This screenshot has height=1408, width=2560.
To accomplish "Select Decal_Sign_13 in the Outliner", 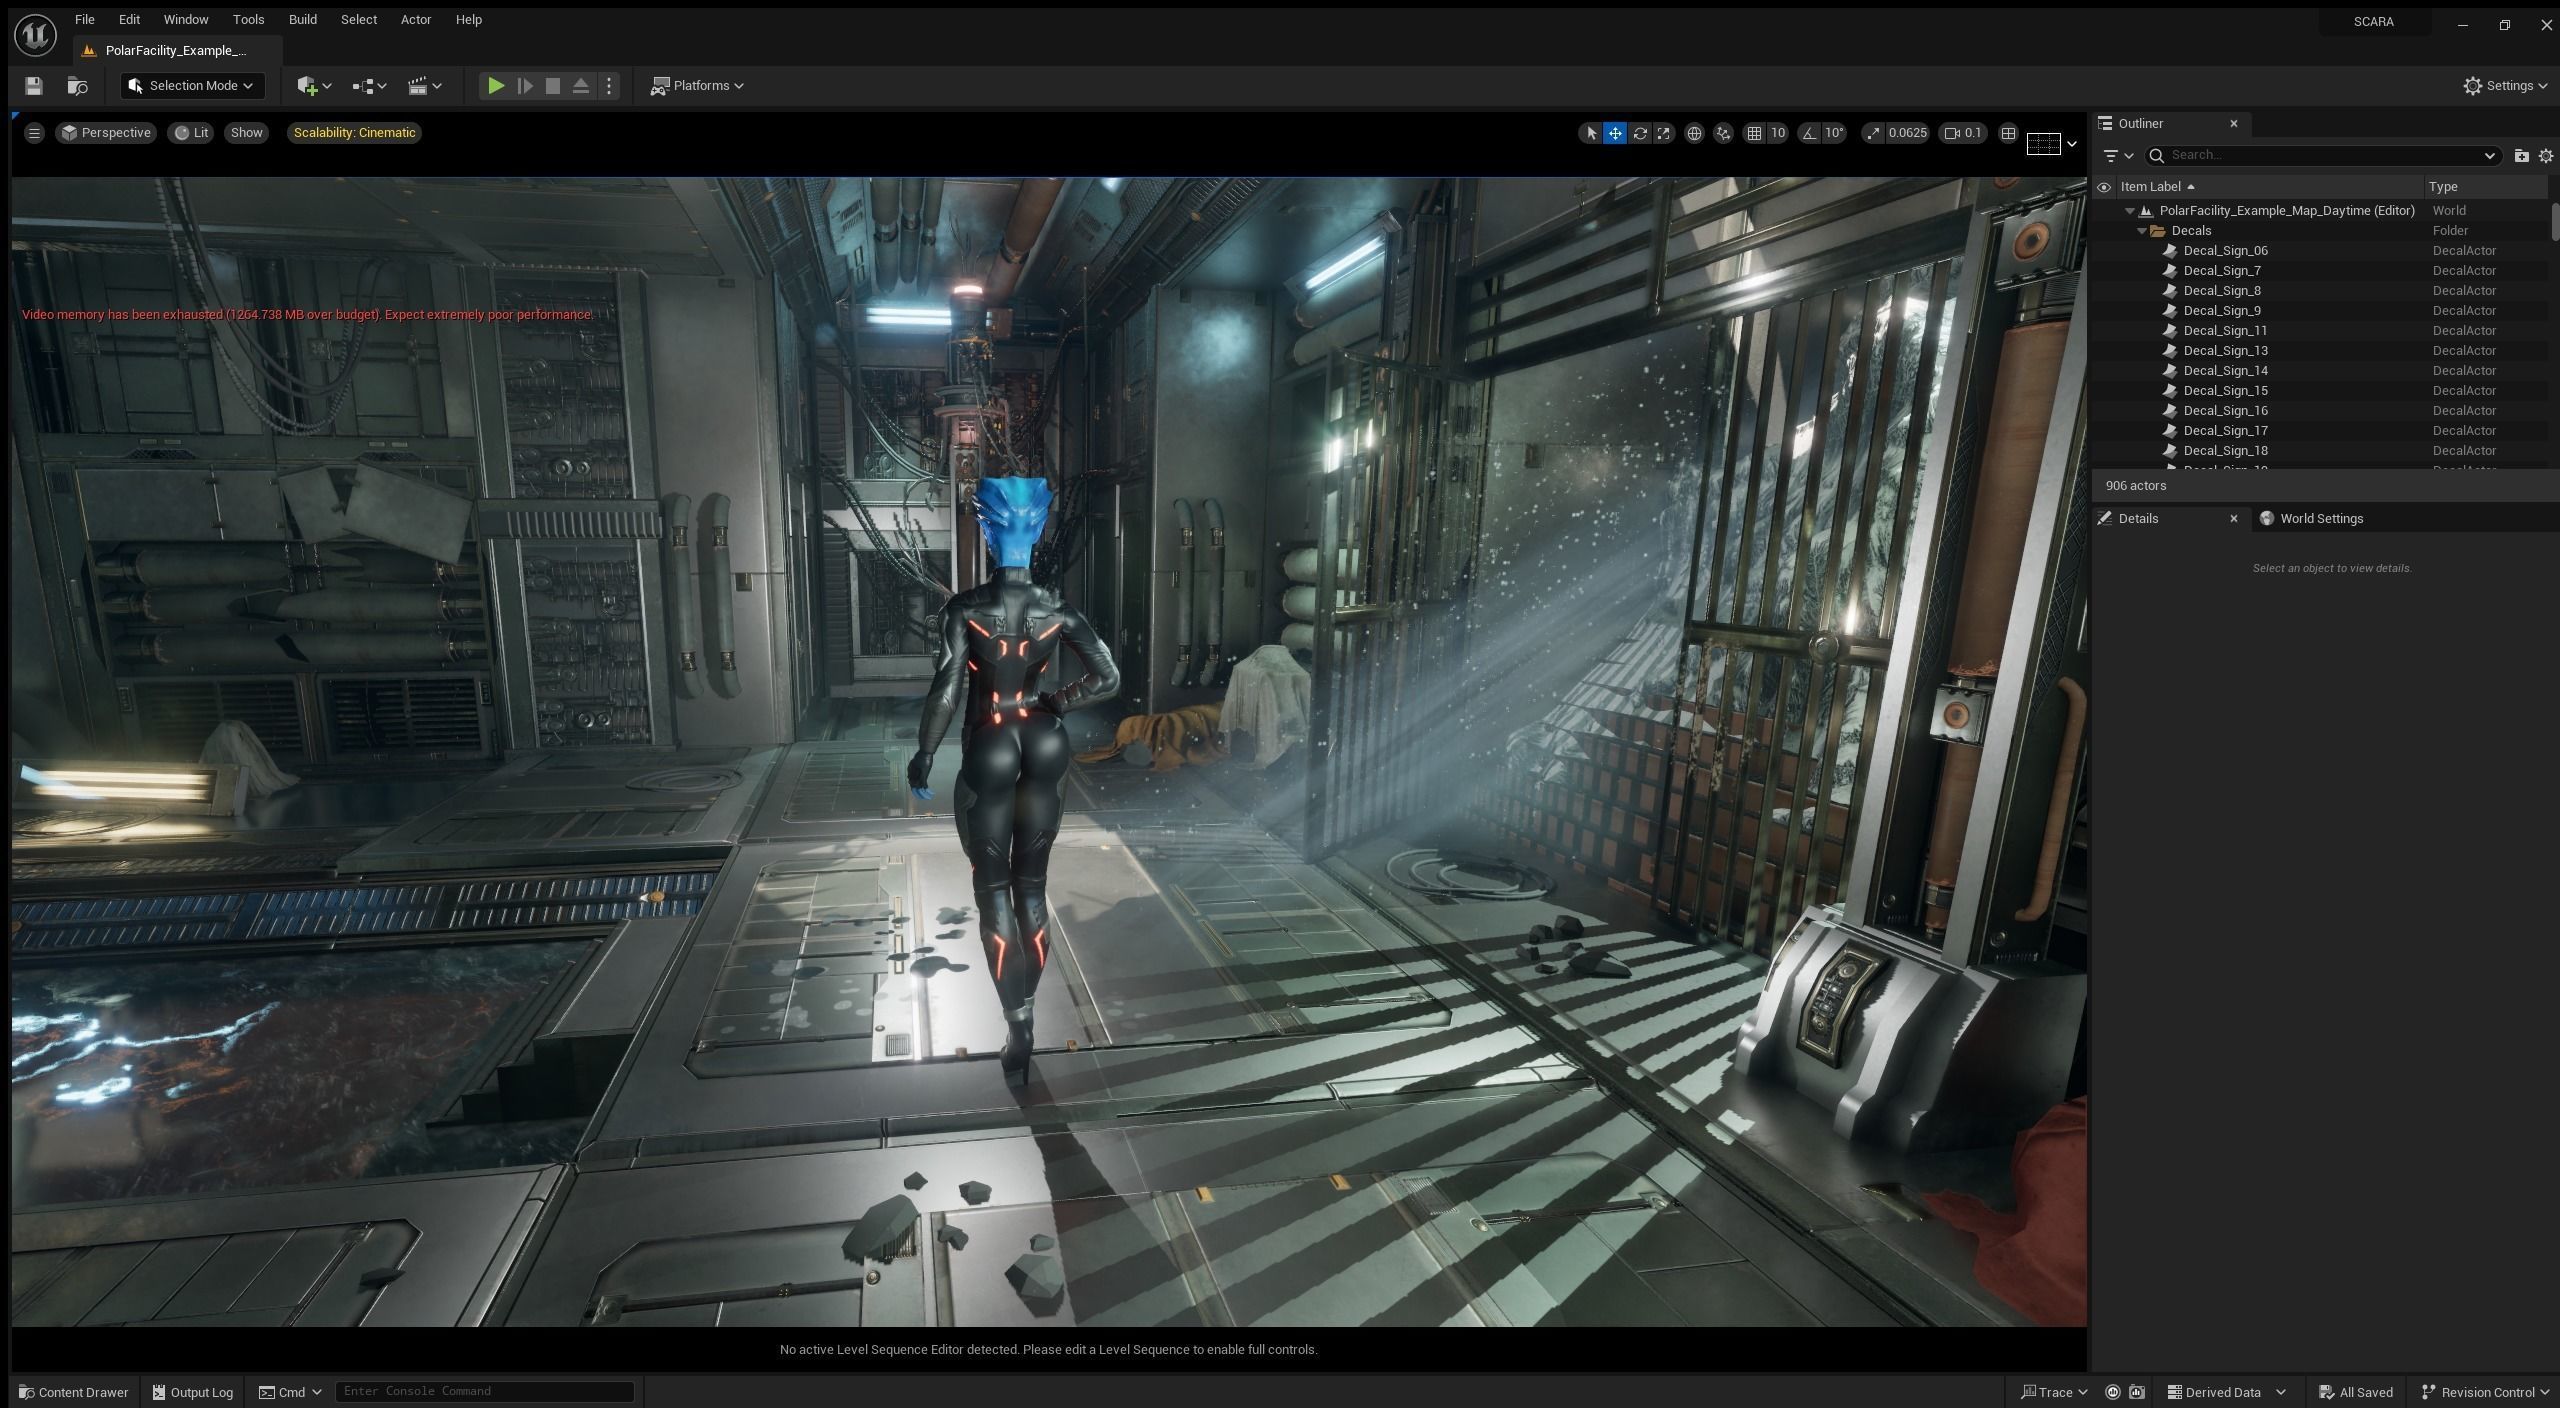I will [x=2225, y=351].
